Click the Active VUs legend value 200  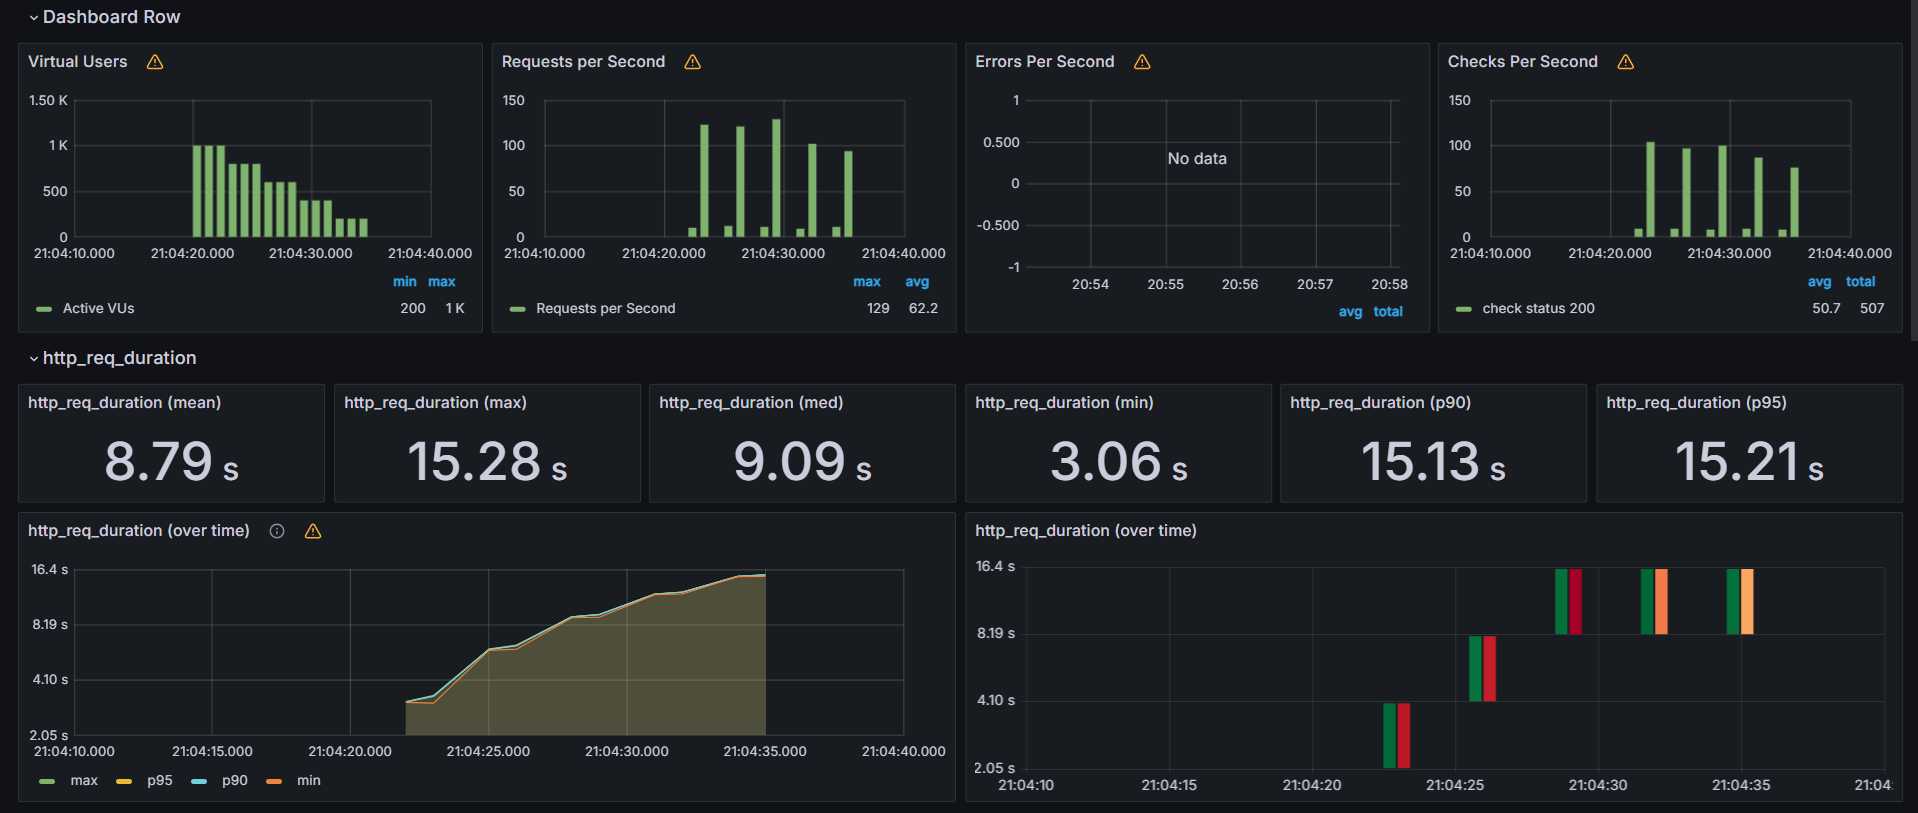413,308
